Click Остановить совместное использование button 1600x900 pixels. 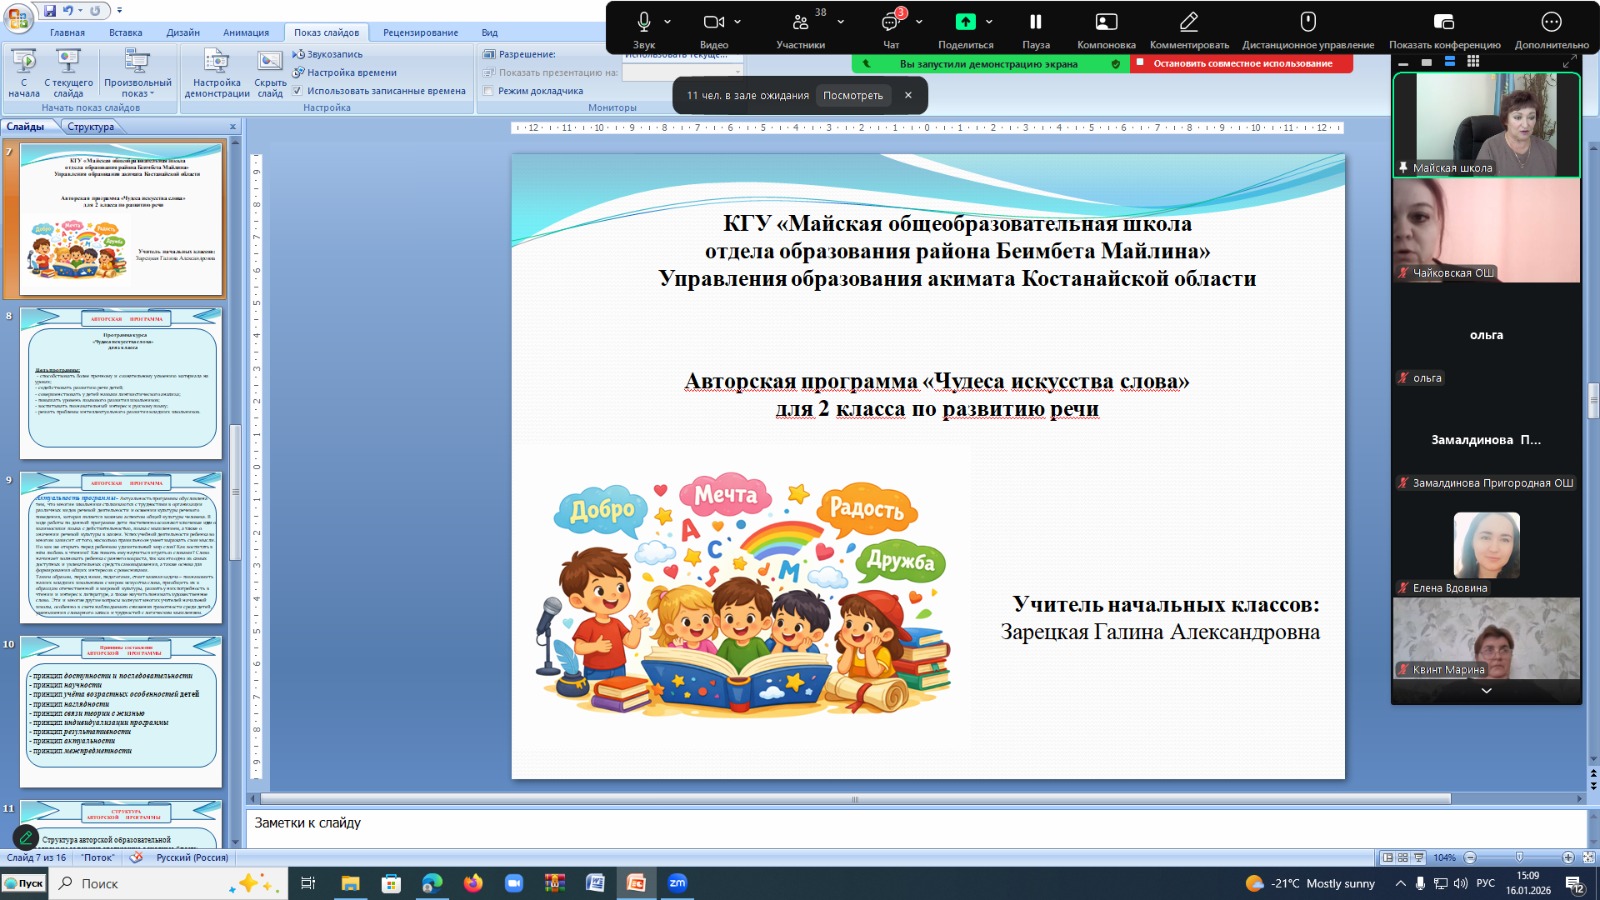1242,64
